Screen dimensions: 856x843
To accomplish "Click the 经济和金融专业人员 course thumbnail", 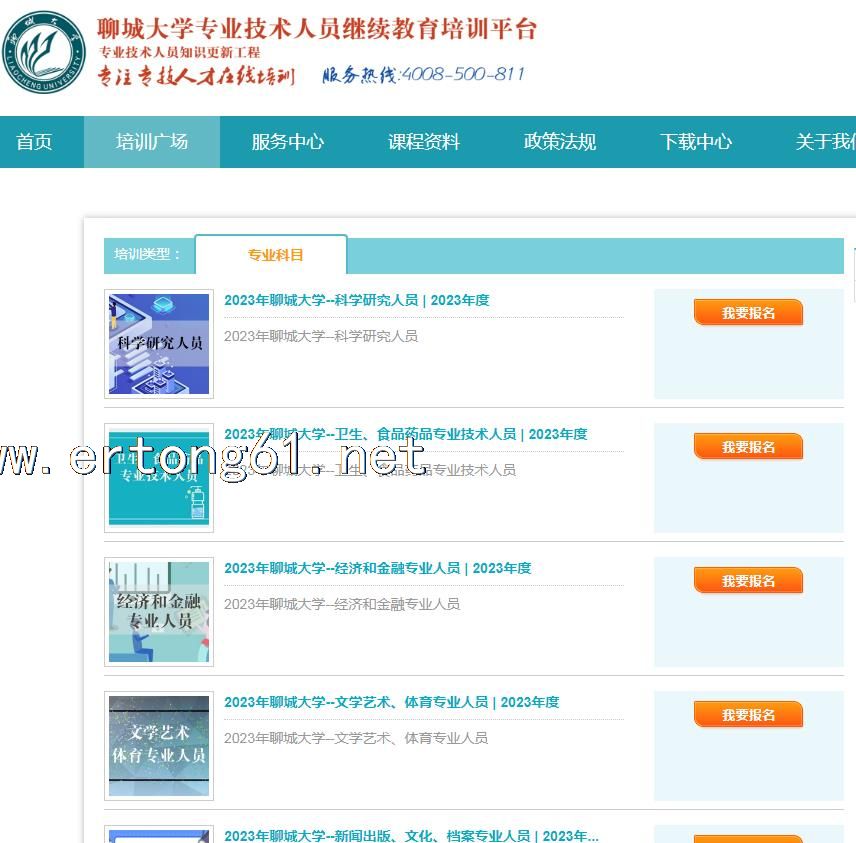I will tap(159, 612).
